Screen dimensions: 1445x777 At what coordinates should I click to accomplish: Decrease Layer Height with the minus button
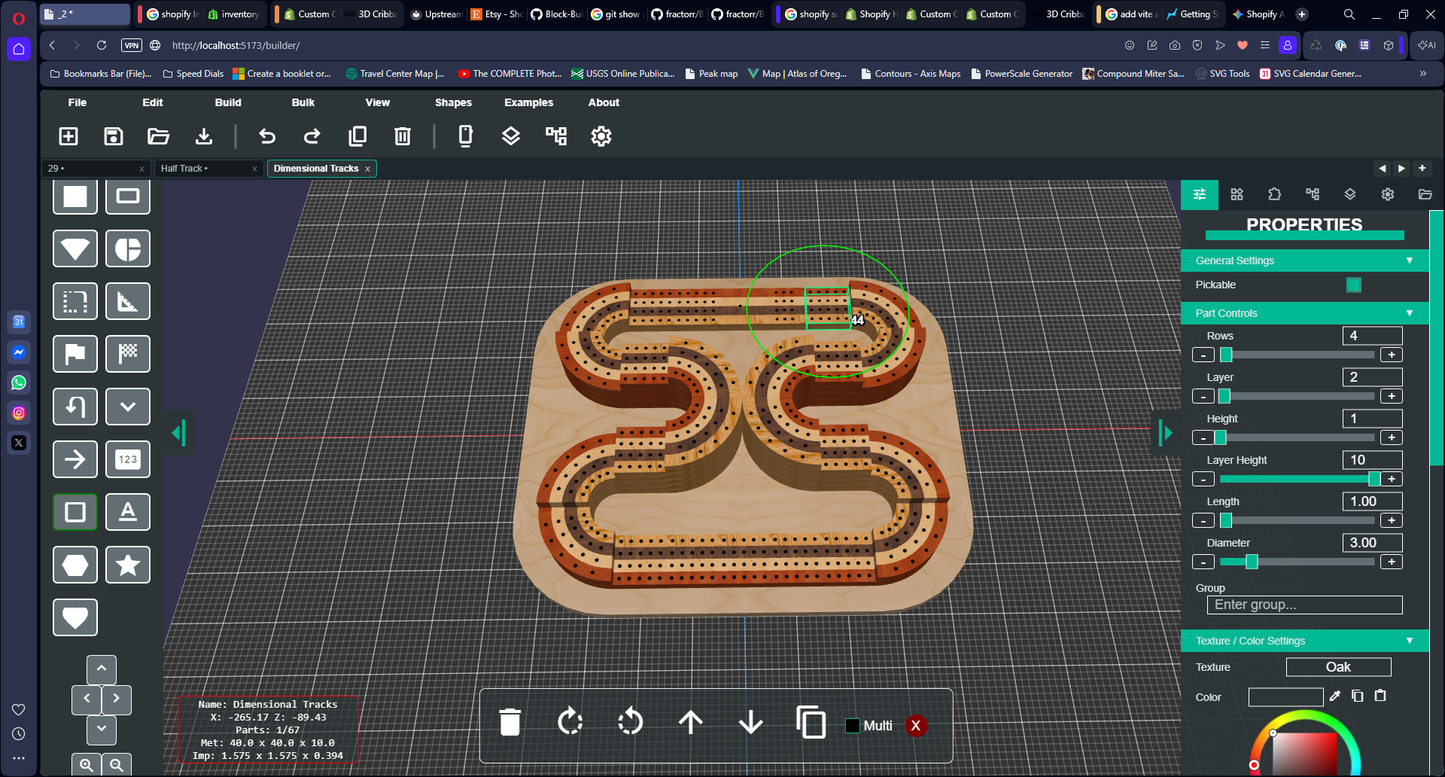pos(1204,479)
